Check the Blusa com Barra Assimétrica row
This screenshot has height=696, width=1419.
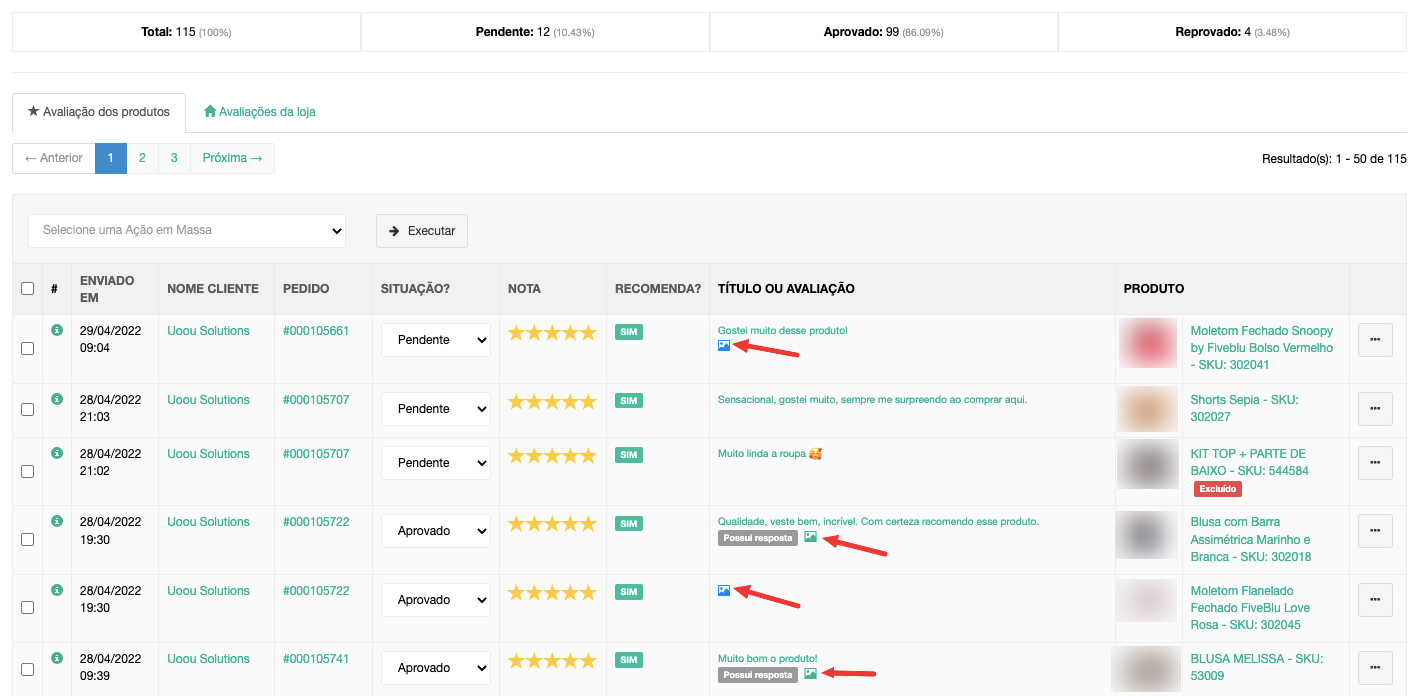pos(27,539)
